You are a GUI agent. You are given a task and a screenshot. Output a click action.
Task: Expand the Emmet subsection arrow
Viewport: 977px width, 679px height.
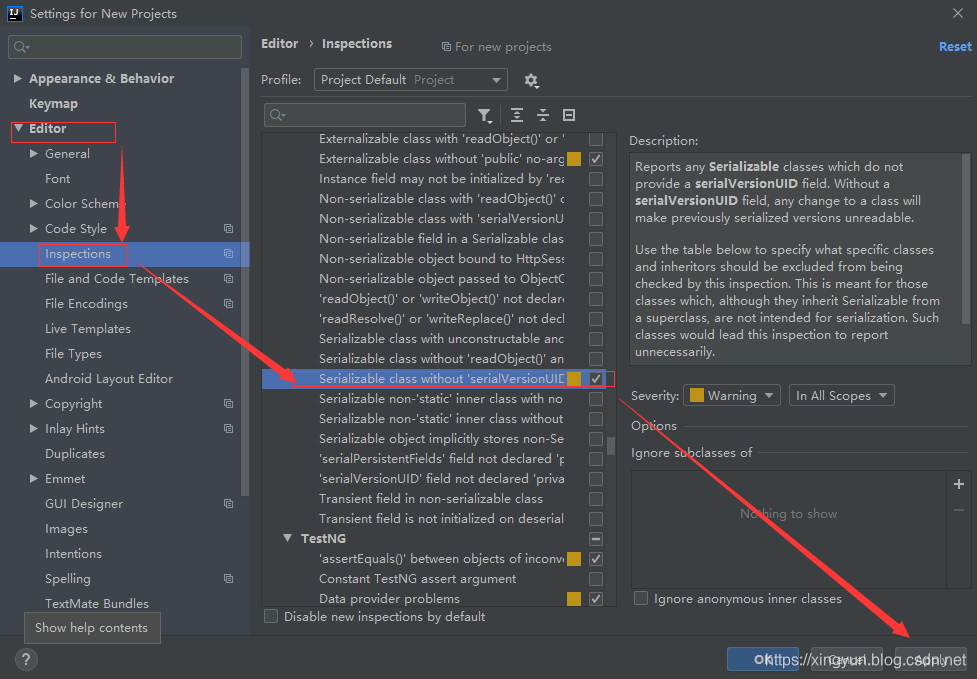point(34,478)
